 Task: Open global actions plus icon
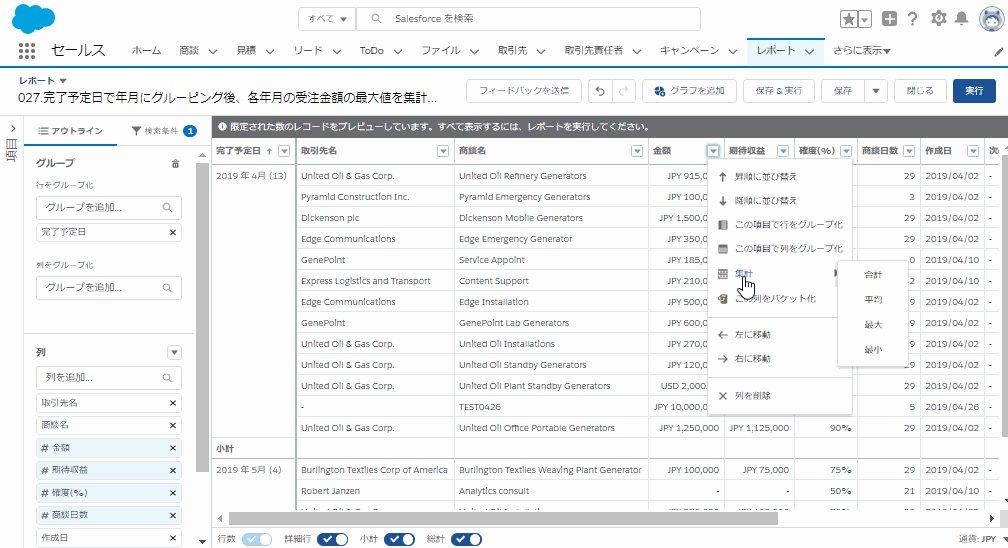pos(889,19)
